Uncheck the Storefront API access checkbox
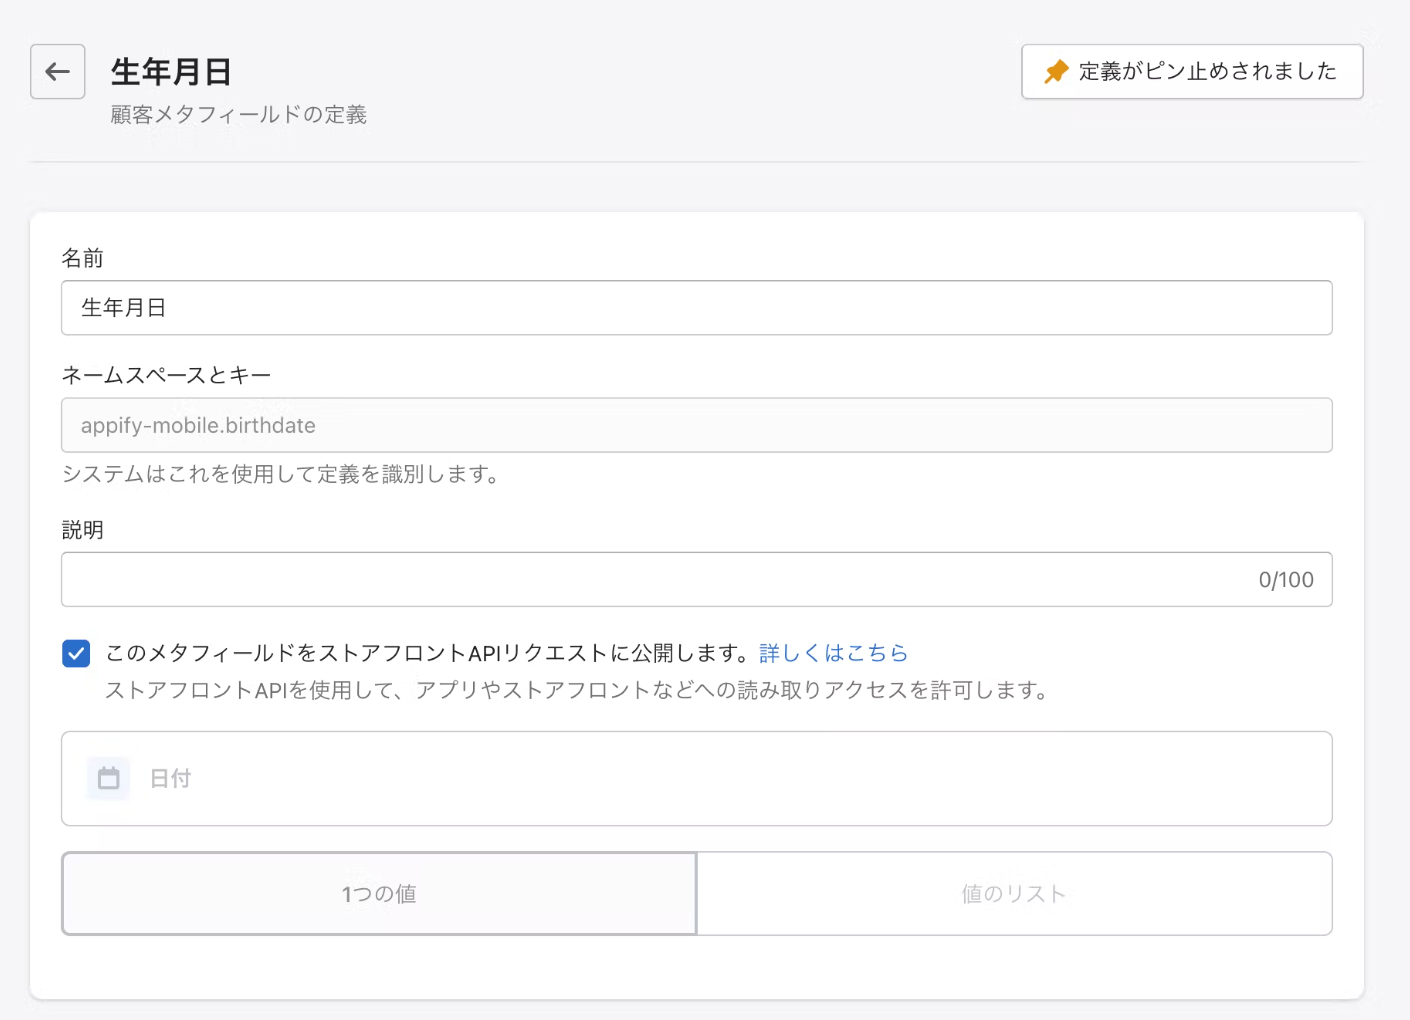The image size is (1410, 1020). click(76, 653)
